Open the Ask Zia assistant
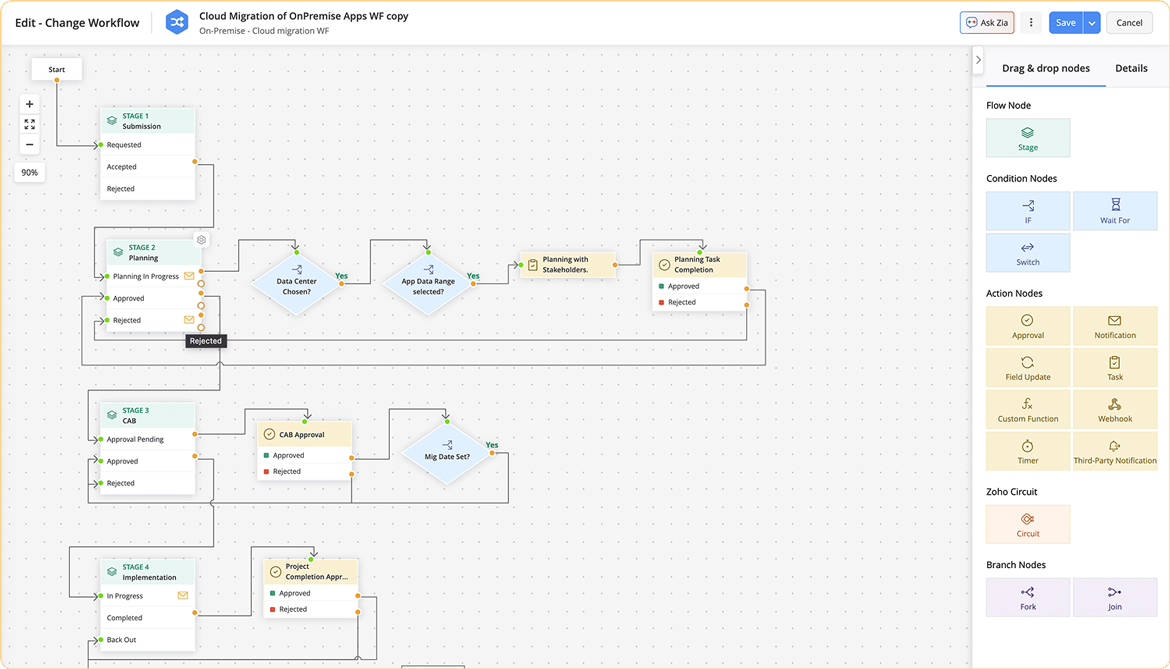This screenshot has width=1170, height=669. click(x=986, y=22)
